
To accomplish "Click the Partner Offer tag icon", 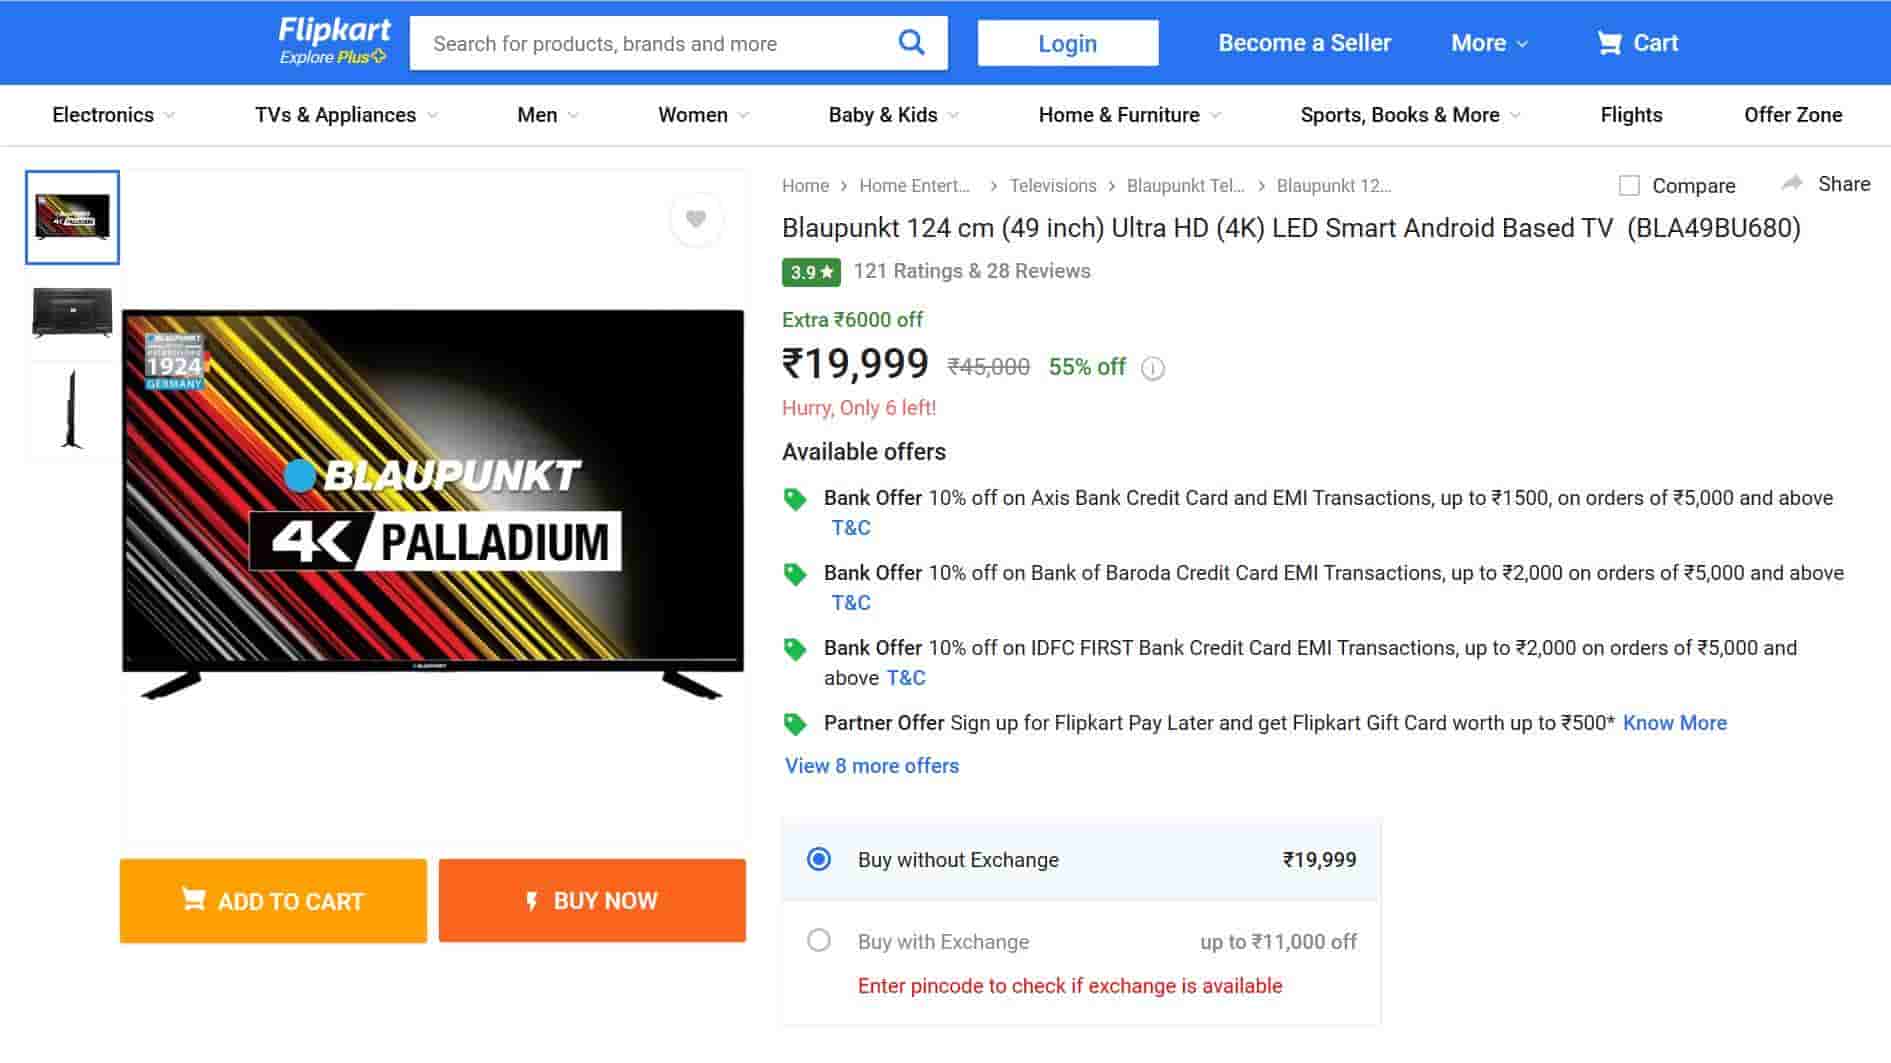I will click(x=795, y=724).
